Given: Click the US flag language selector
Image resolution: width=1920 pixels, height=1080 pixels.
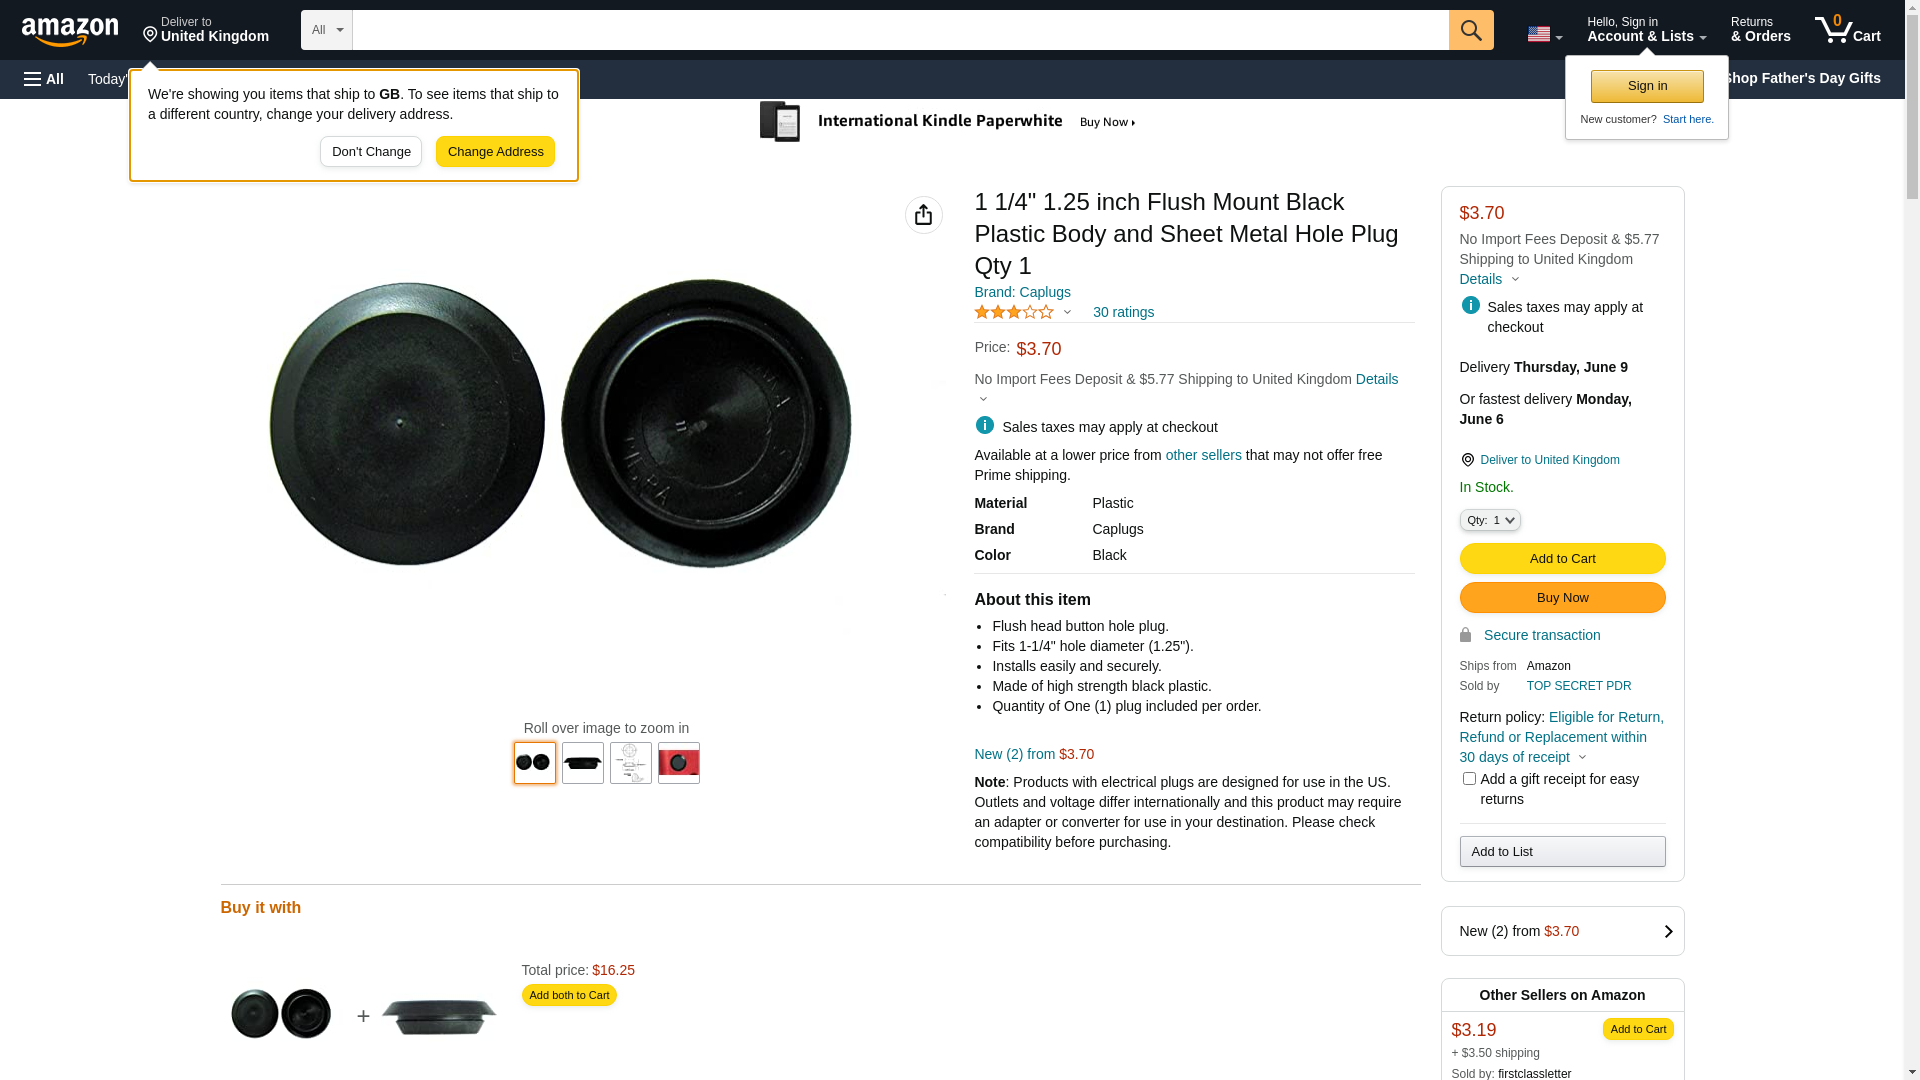Looking at the screenshot, I should pos(1544,34).
